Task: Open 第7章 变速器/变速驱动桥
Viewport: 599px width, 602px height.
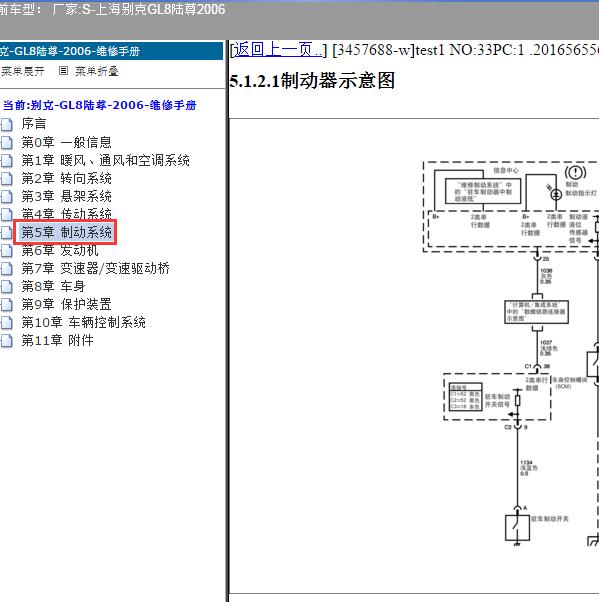Action: click(x=96, y=268)
